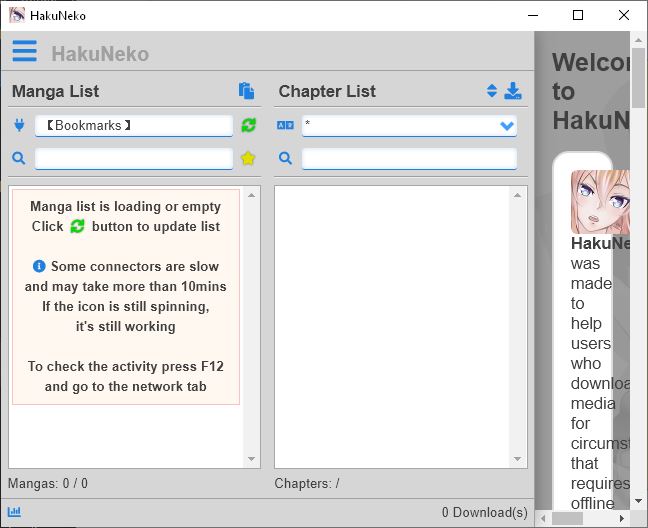Expand the chapter language filter dropdown
The image size is (648, 528).
[x=507, y=126]
